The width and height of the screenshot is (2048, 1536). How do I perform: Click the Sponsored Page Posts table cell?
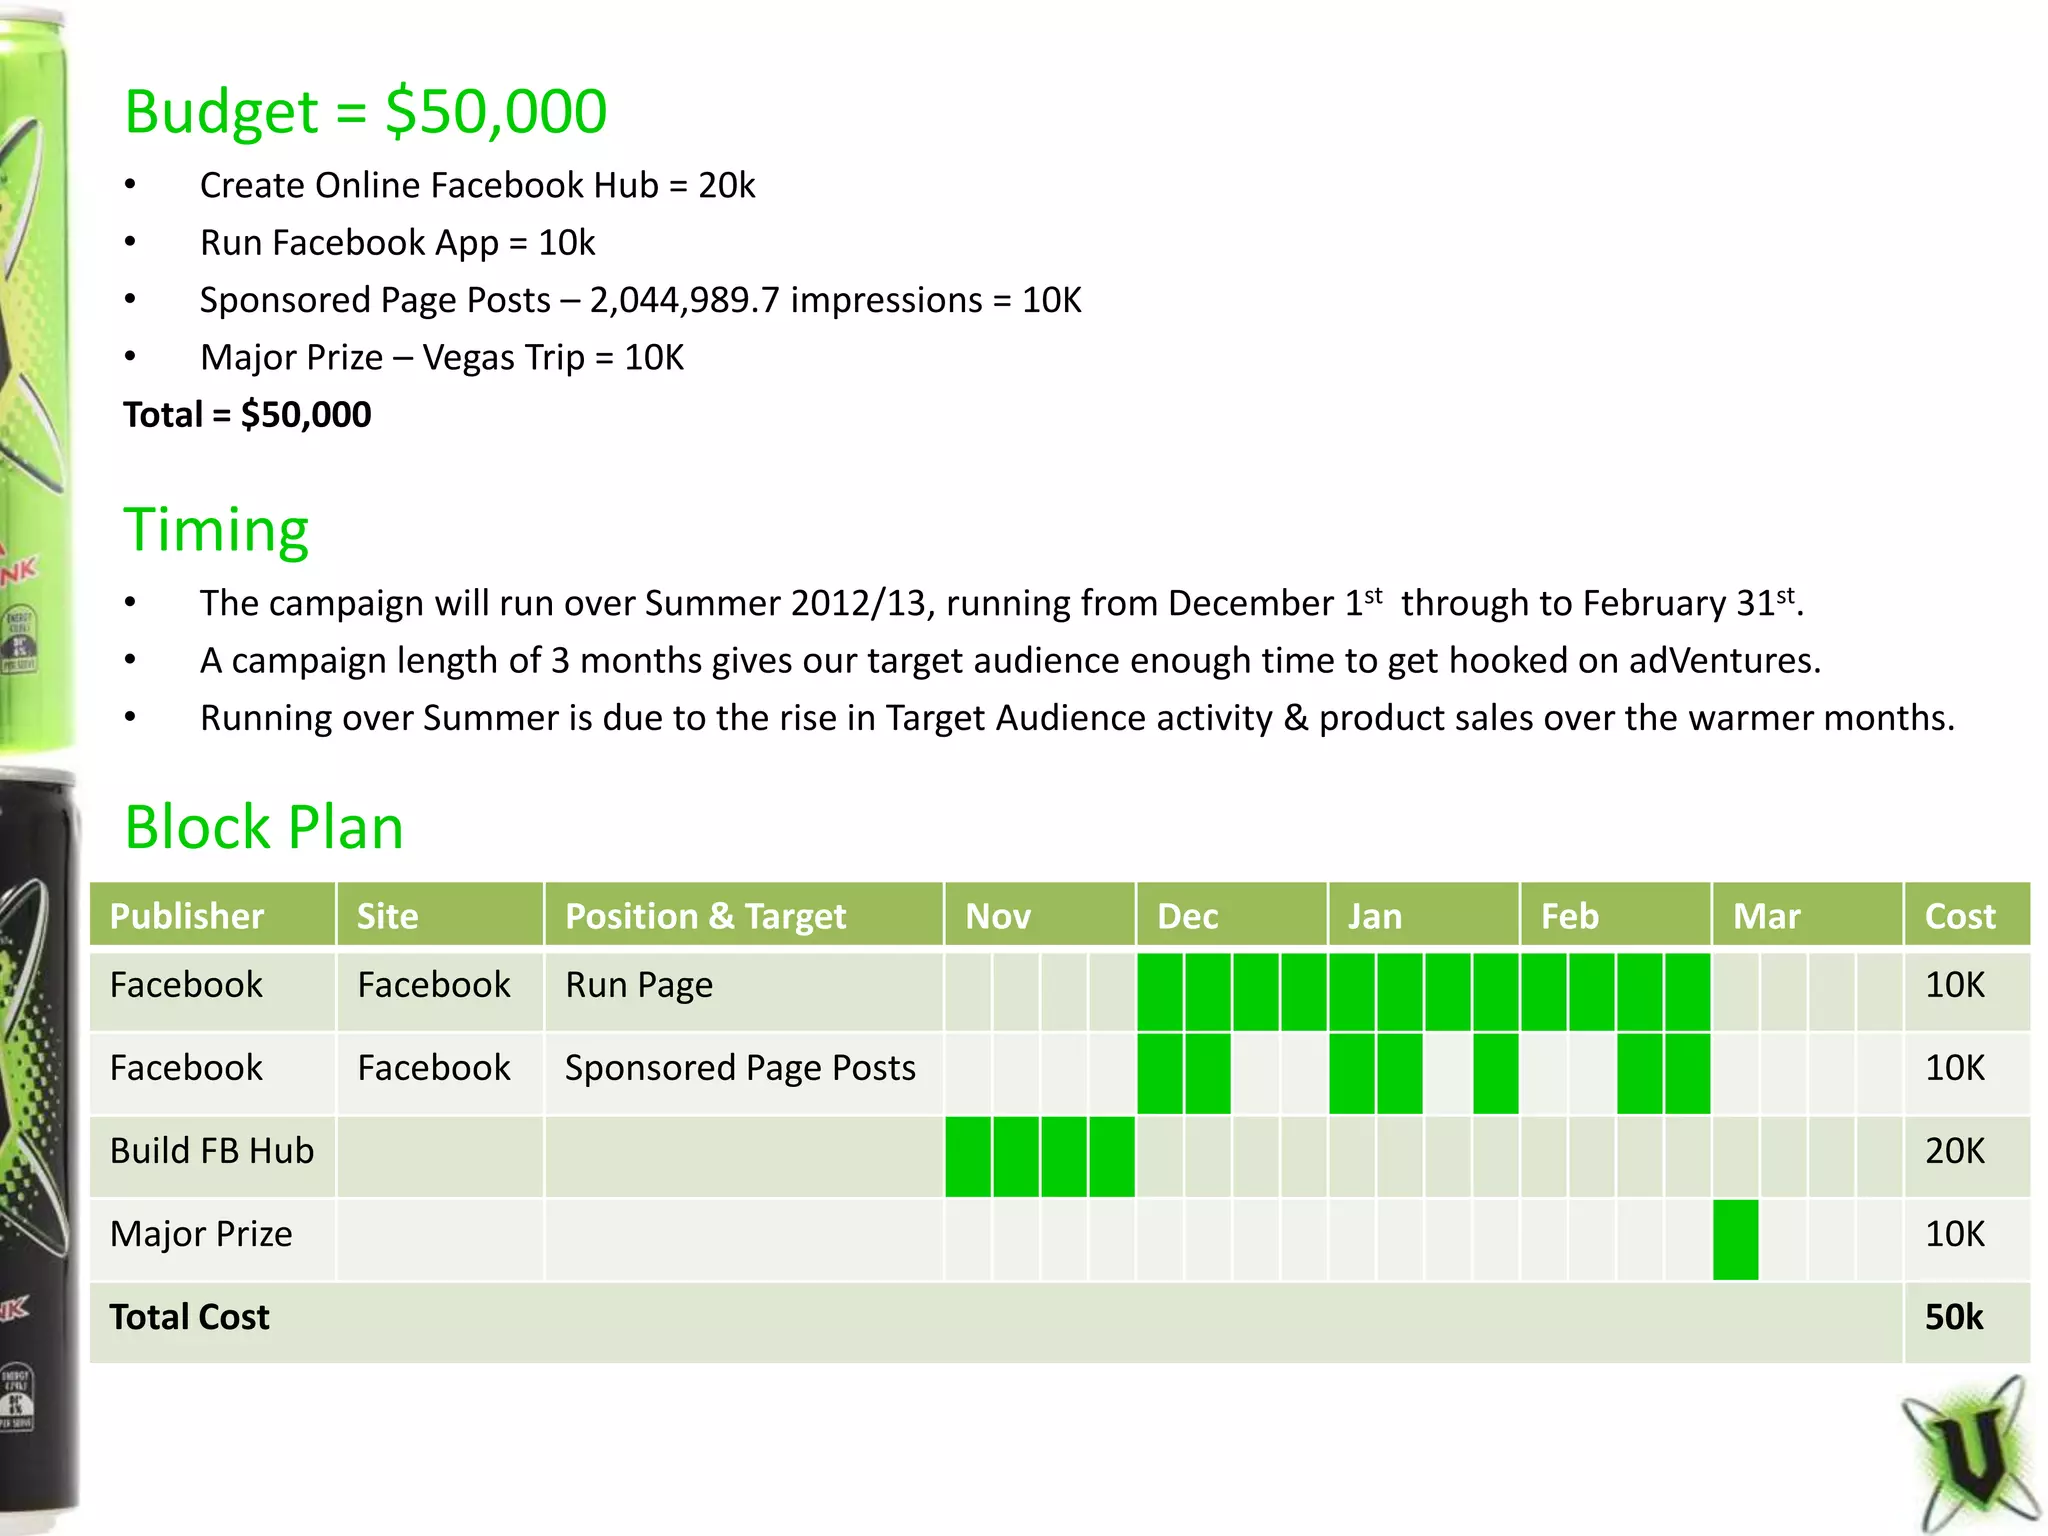click(x=740, y=1069)
